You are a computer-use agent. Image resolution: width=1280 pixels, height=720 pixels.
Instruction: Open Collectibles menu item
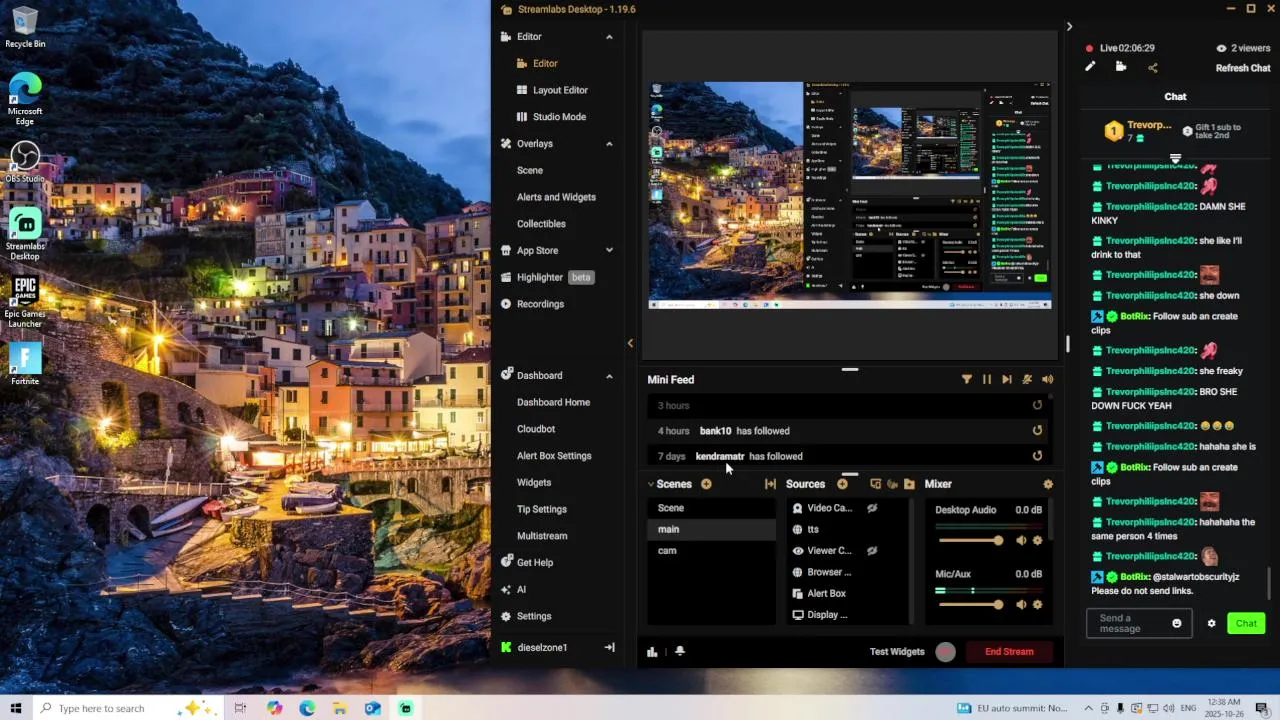coord(541,224)
